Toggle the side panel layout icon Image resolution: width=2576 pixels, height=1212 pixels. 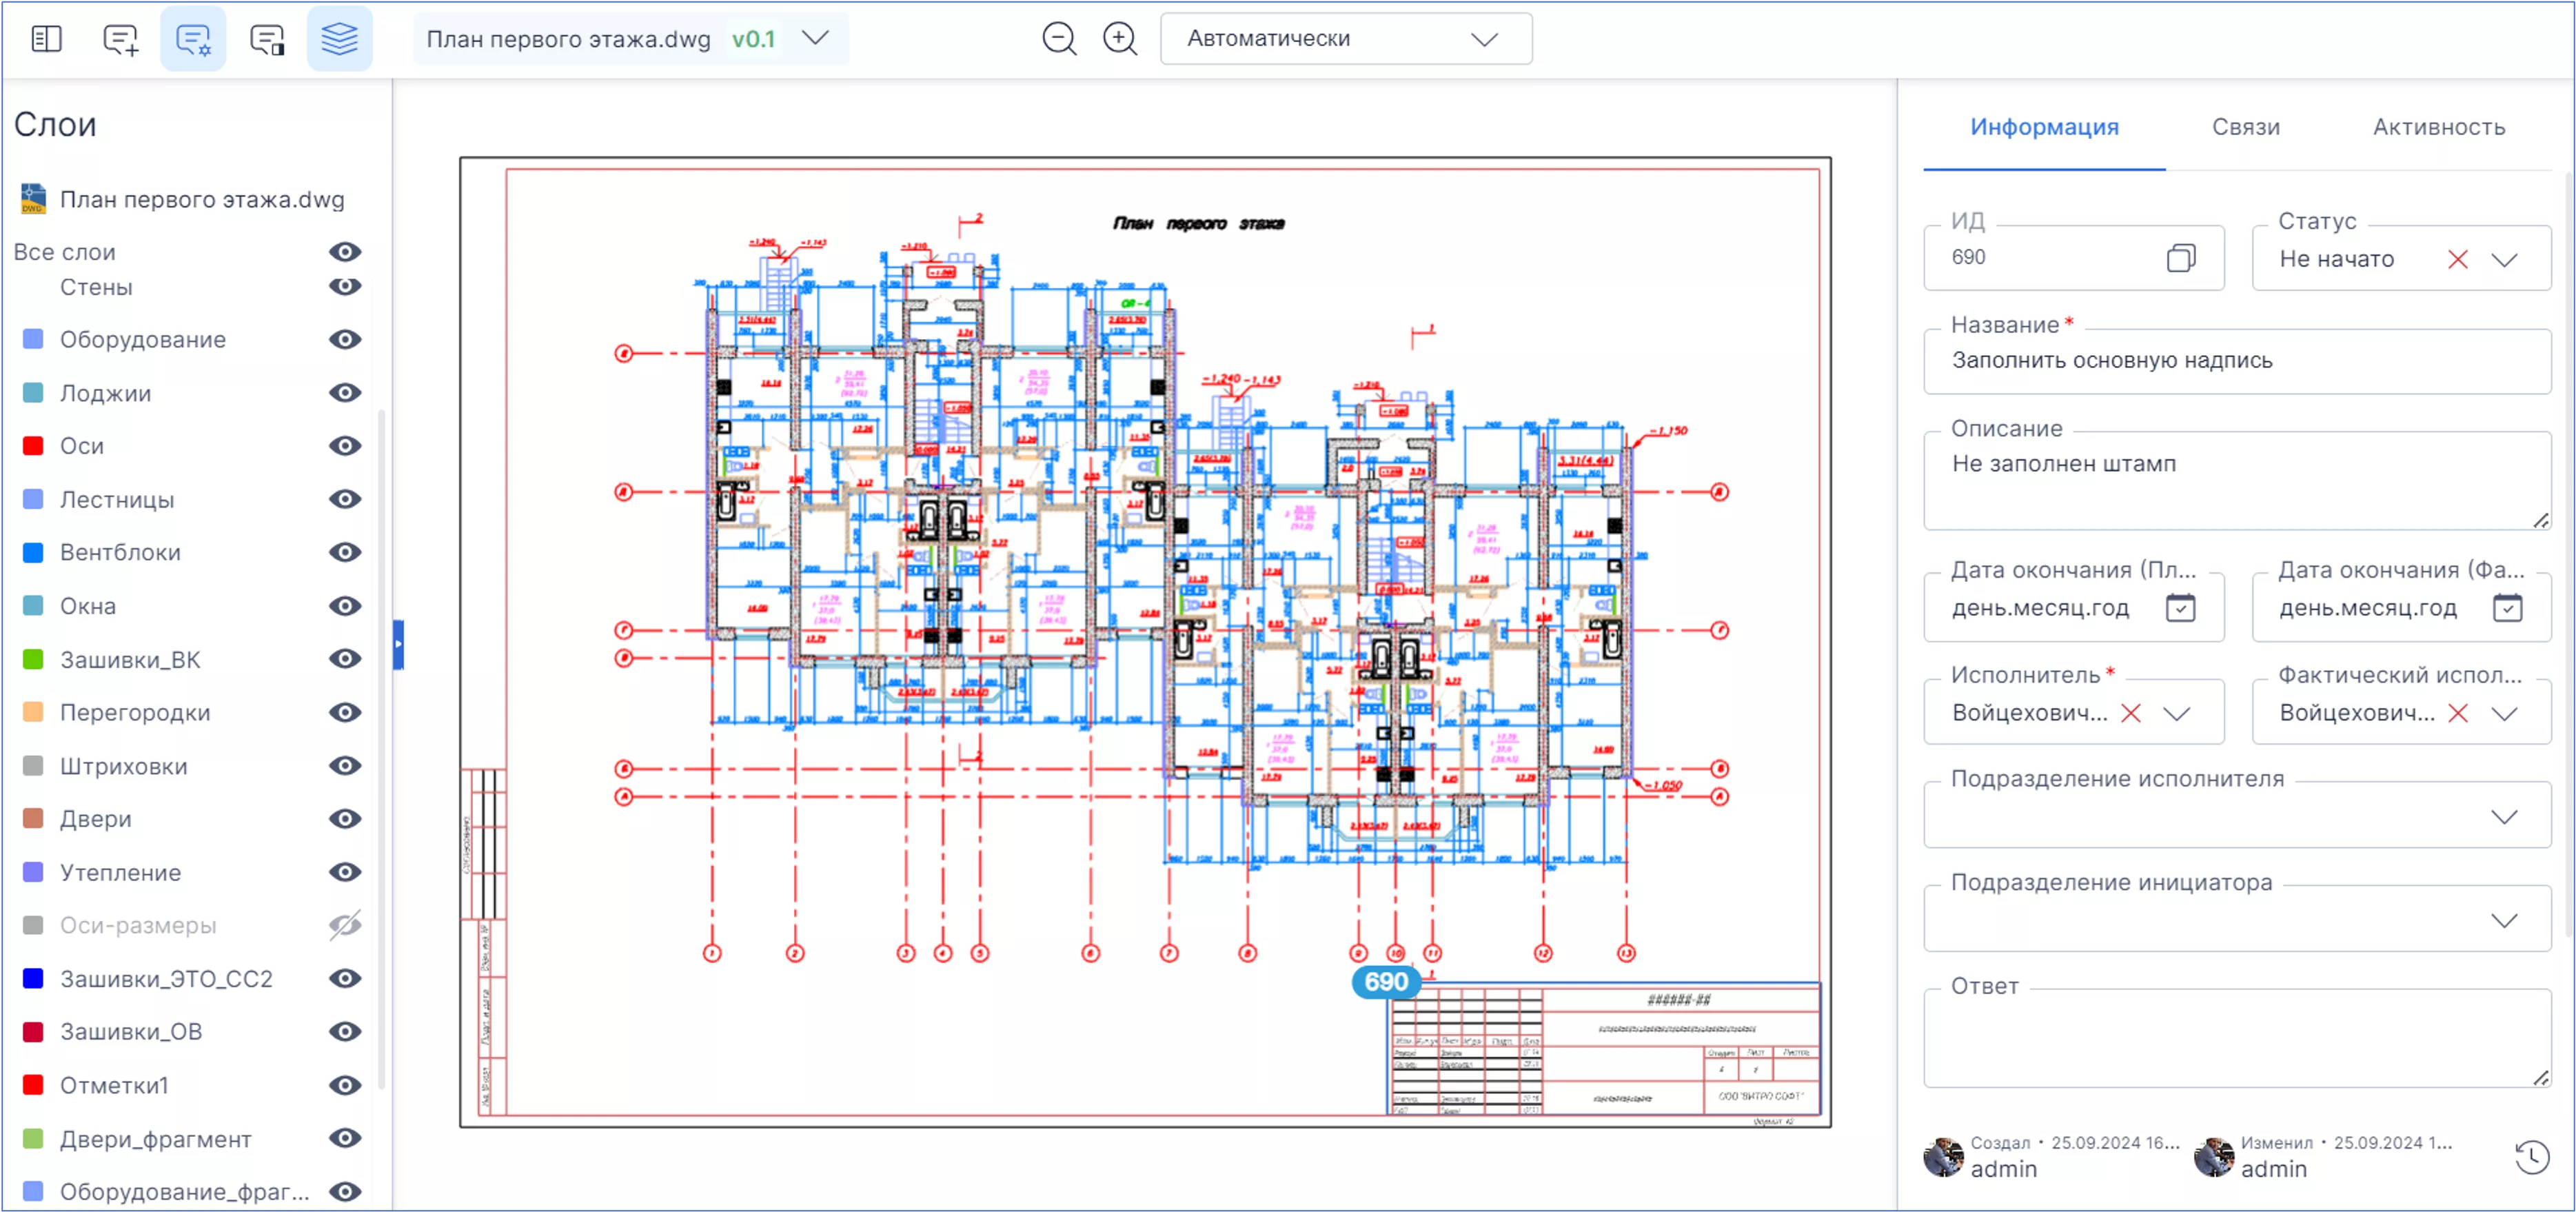(46, 39)
